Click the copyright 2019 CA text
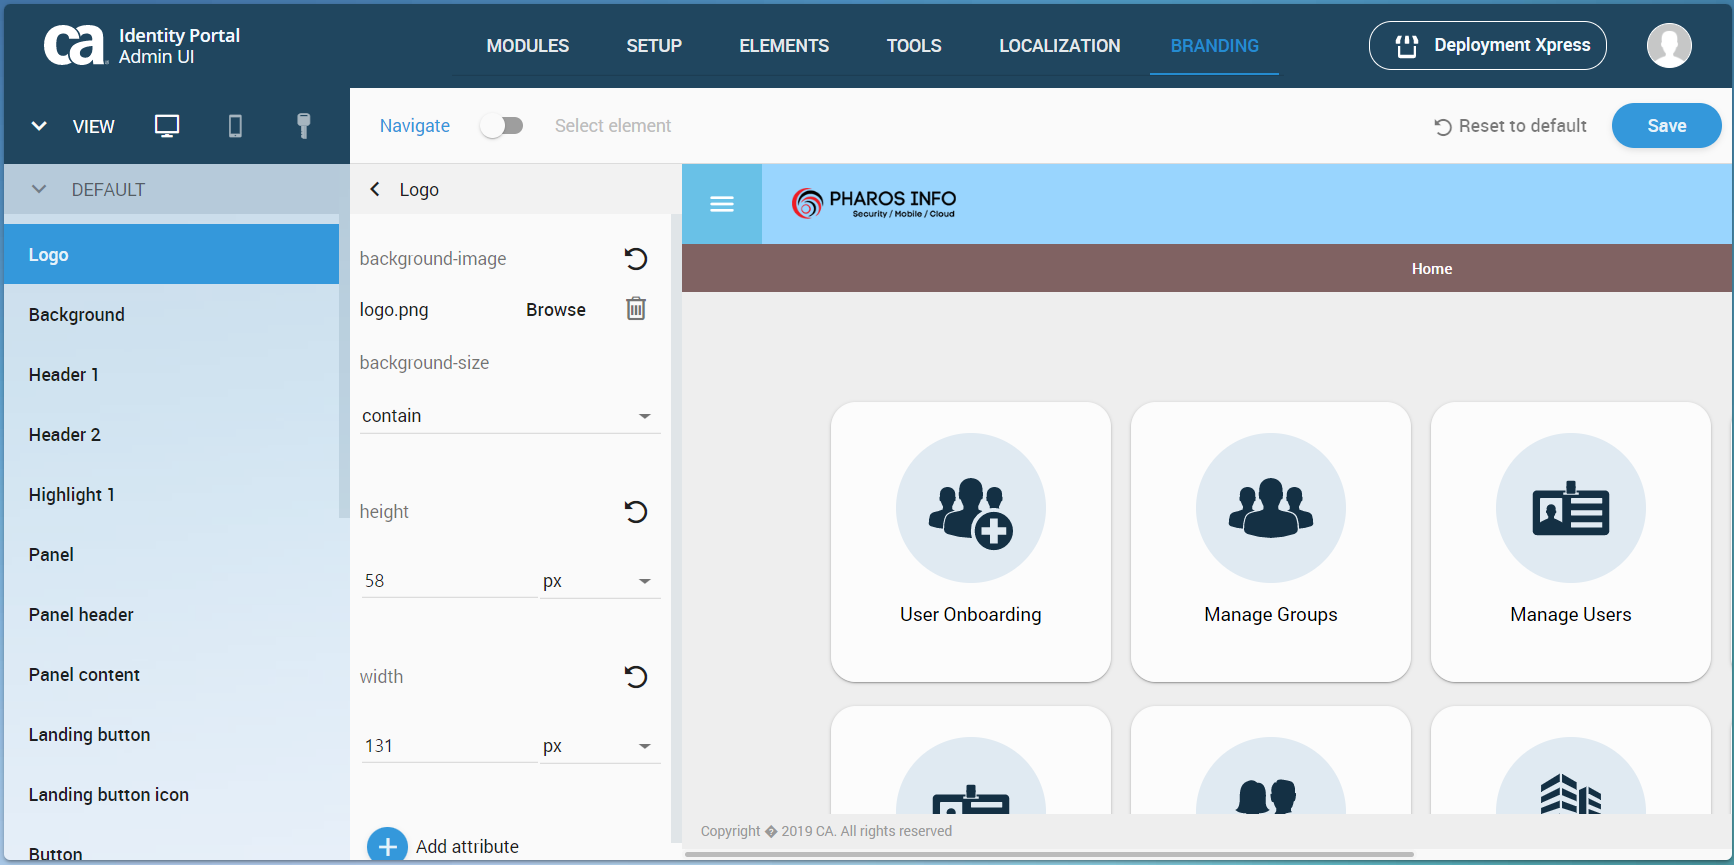 pyautogui.click(x=826, y=831)
